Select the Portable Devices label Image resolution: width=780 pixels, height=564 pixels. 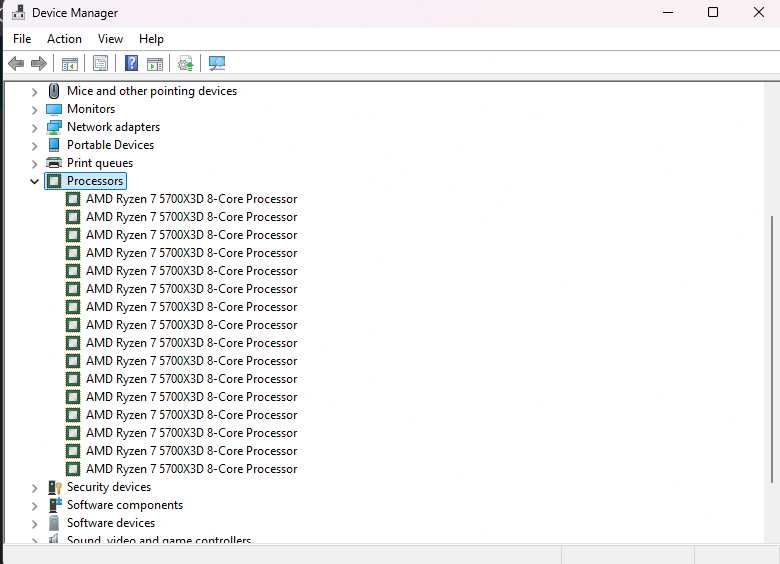[x=110, y=145]
